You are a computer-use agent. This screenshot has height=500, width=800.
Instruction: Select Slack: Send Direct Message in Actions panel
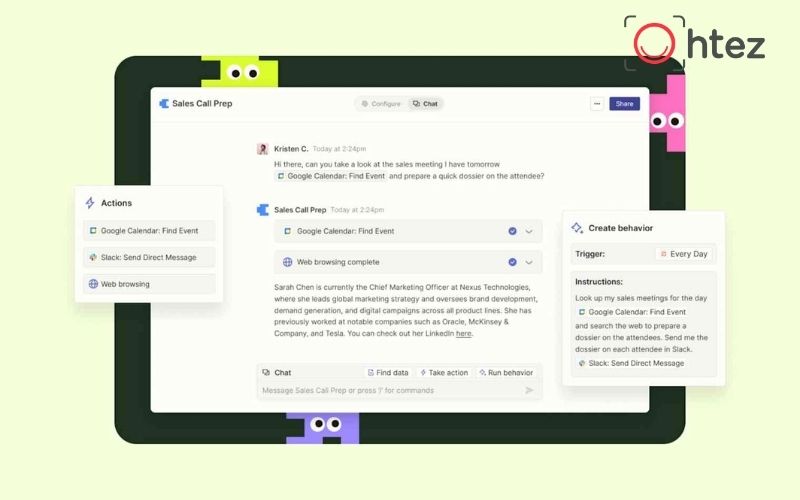[x=149, y=257]
